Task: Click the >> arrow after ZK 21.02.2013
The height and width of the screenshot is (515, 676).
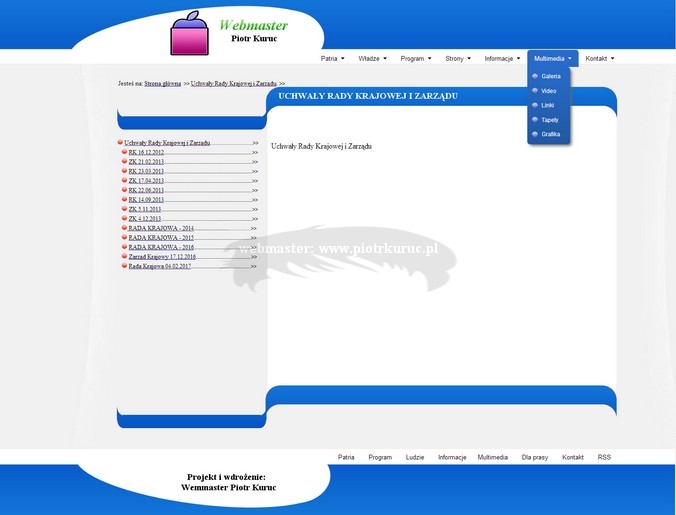Action: pyautogui.click(x=255, y=162)
